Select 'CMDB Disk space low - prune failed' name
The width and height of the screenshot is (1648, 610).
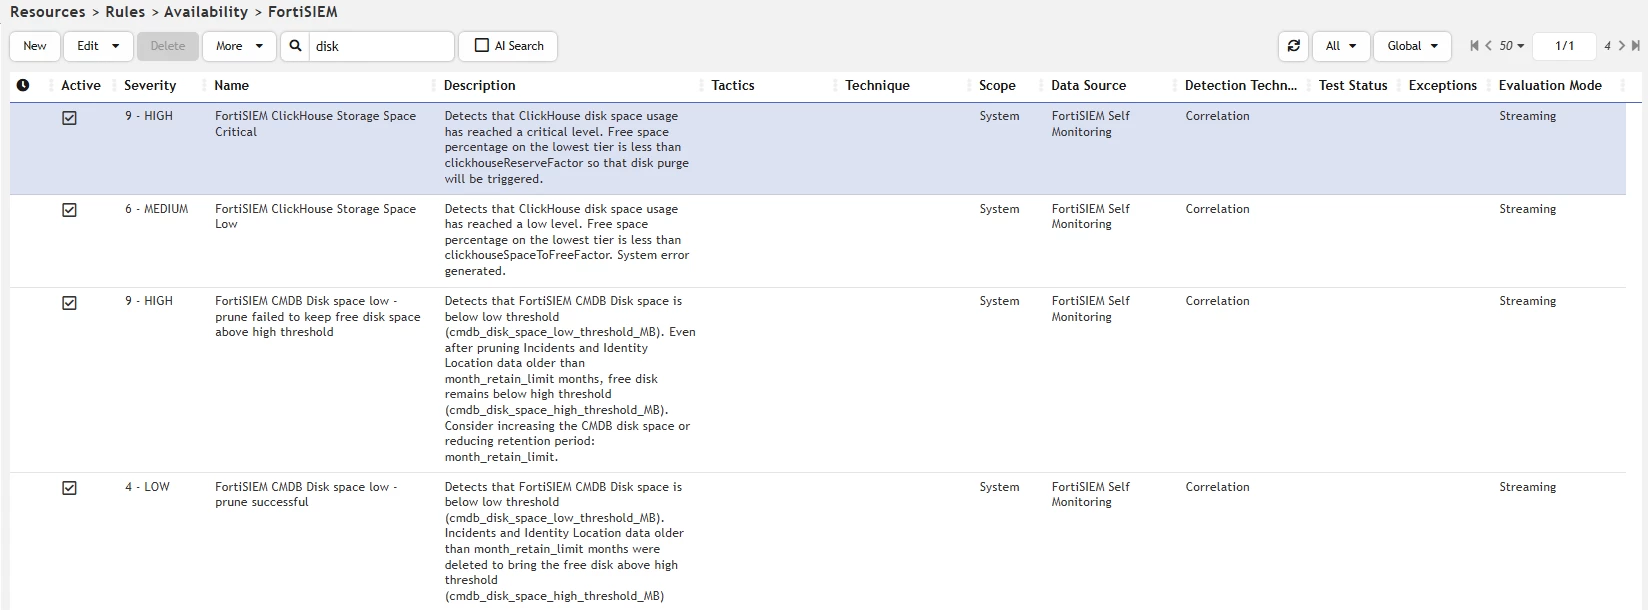[317, 317]
